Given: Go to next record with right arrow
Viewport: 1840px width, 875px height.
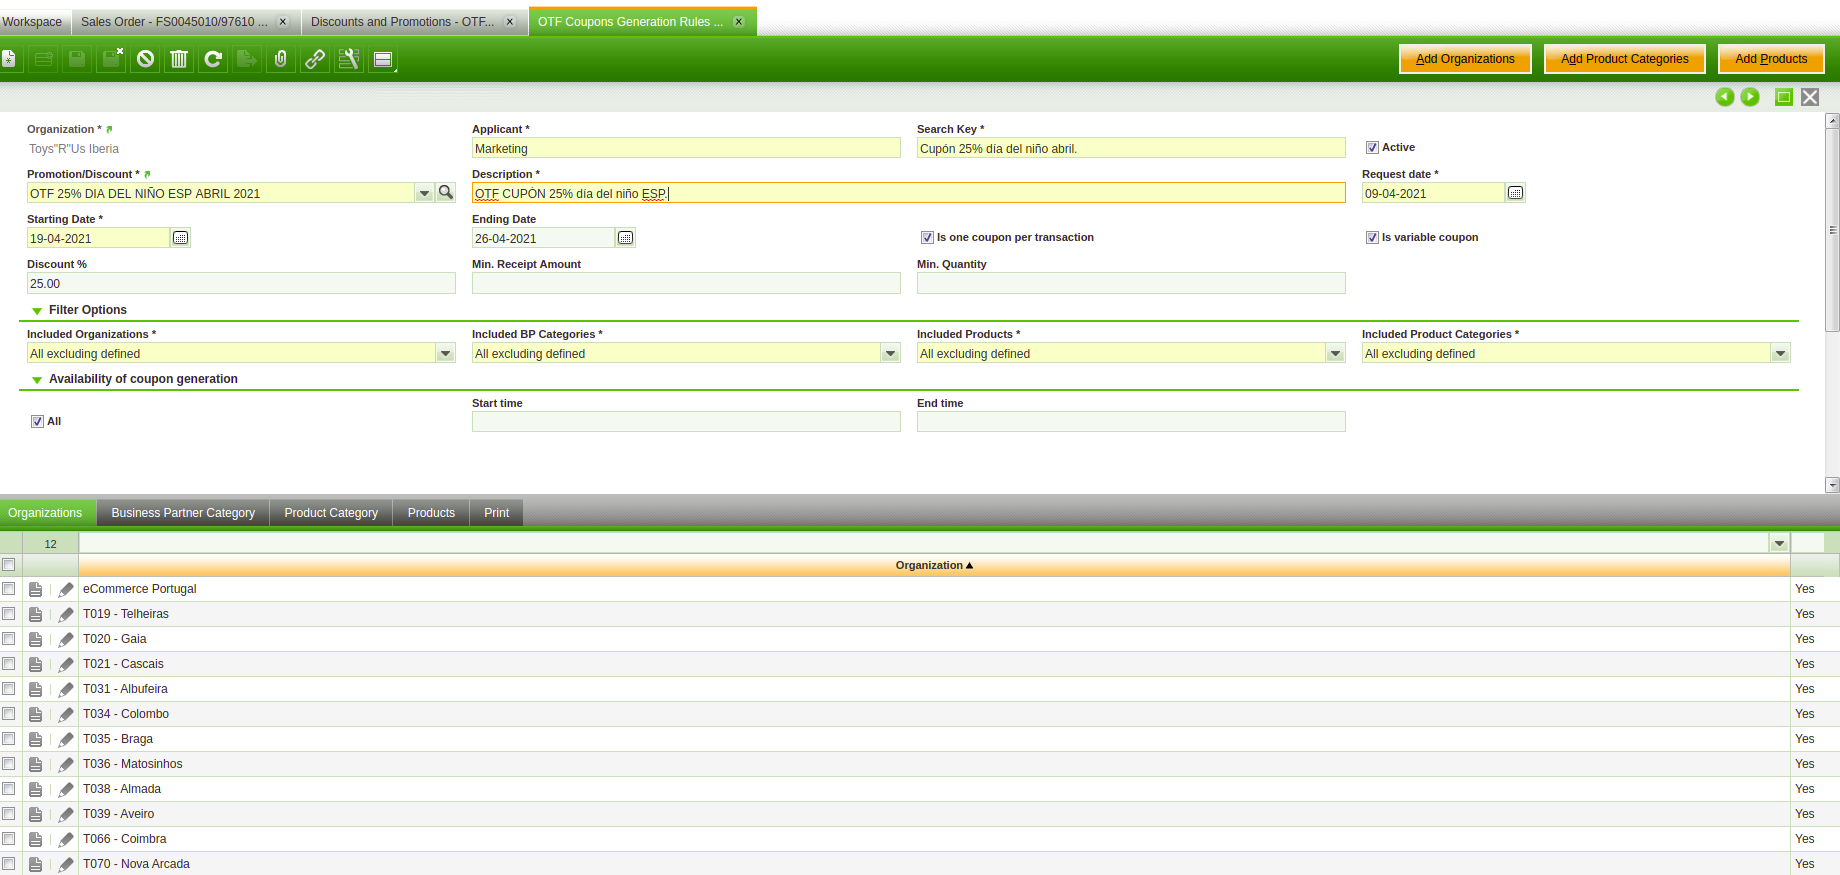Looking at the screenshot, I should pos(1750,97).
